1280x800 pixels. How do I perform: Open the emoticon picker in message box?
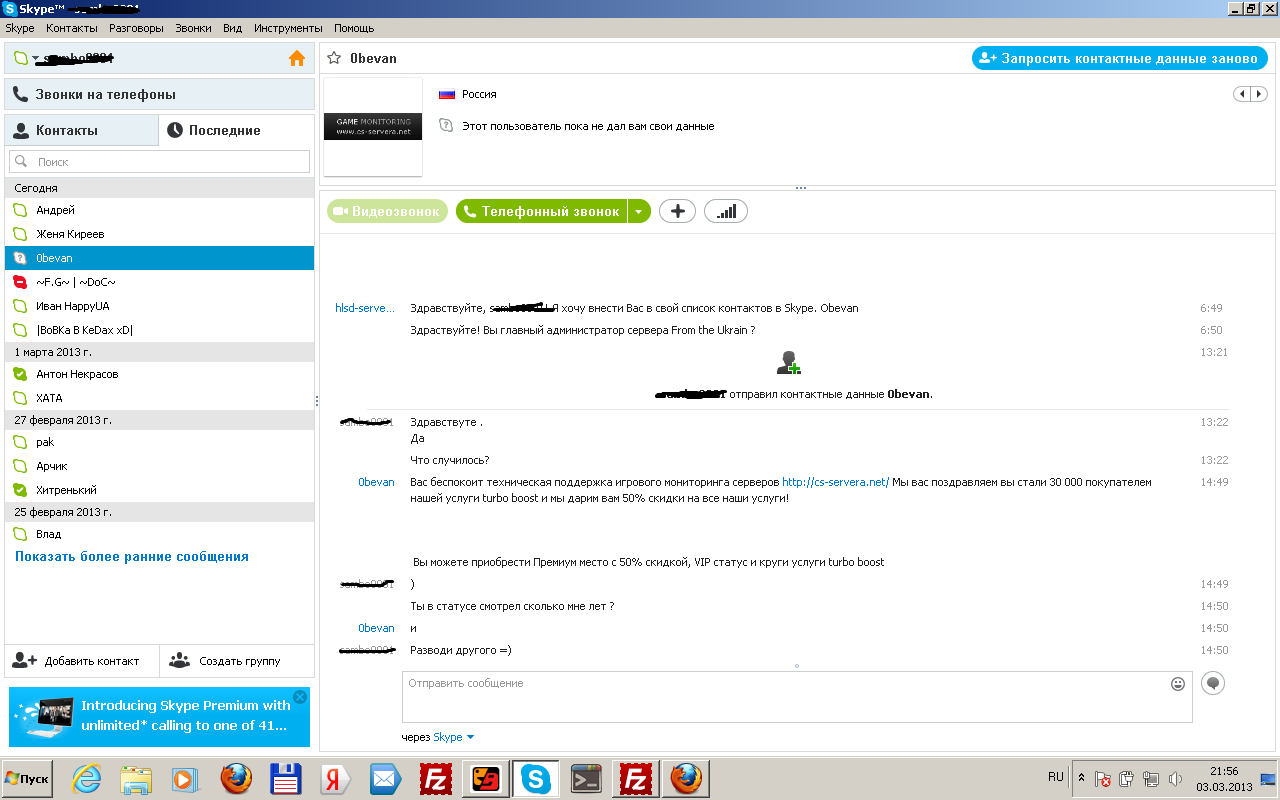tap(1178, 684)
